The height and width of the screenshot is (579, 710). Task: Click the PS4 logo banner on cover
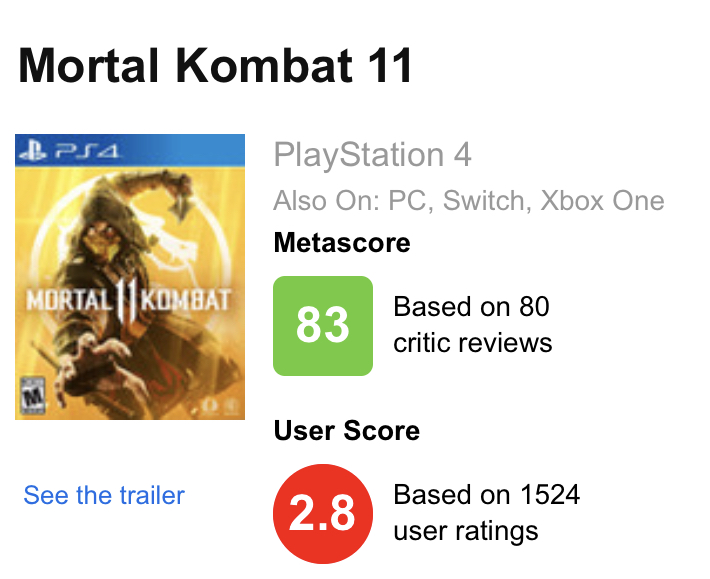130,150
